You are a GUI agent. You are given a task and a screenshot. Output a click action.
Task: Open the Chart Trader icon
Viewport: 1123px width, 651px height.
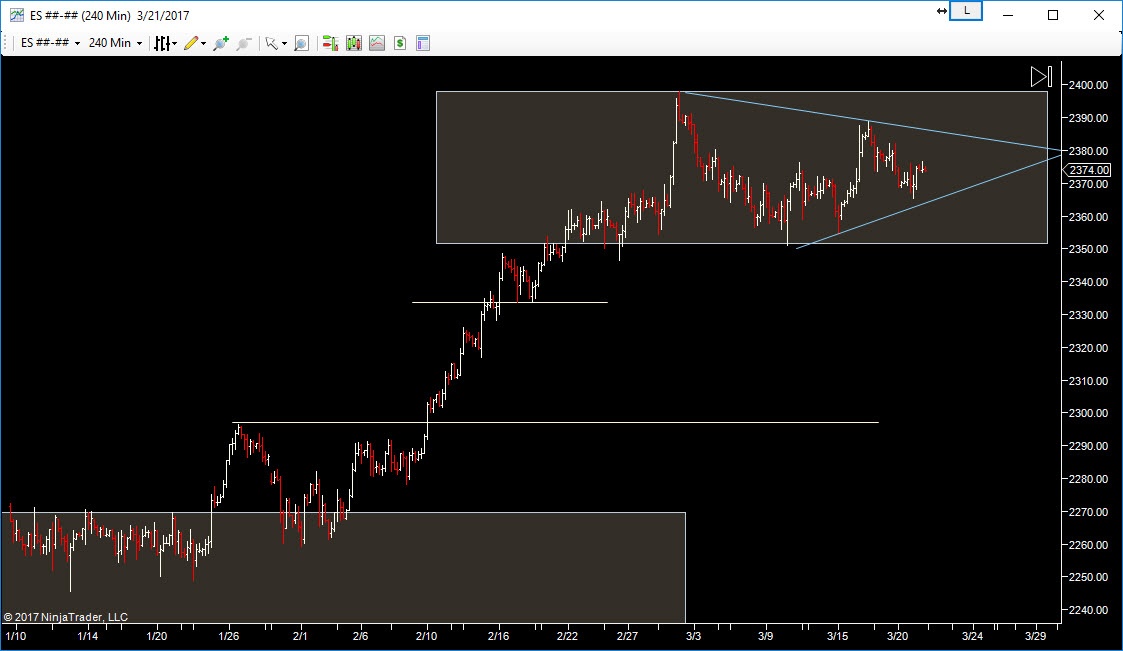point(329,43)
